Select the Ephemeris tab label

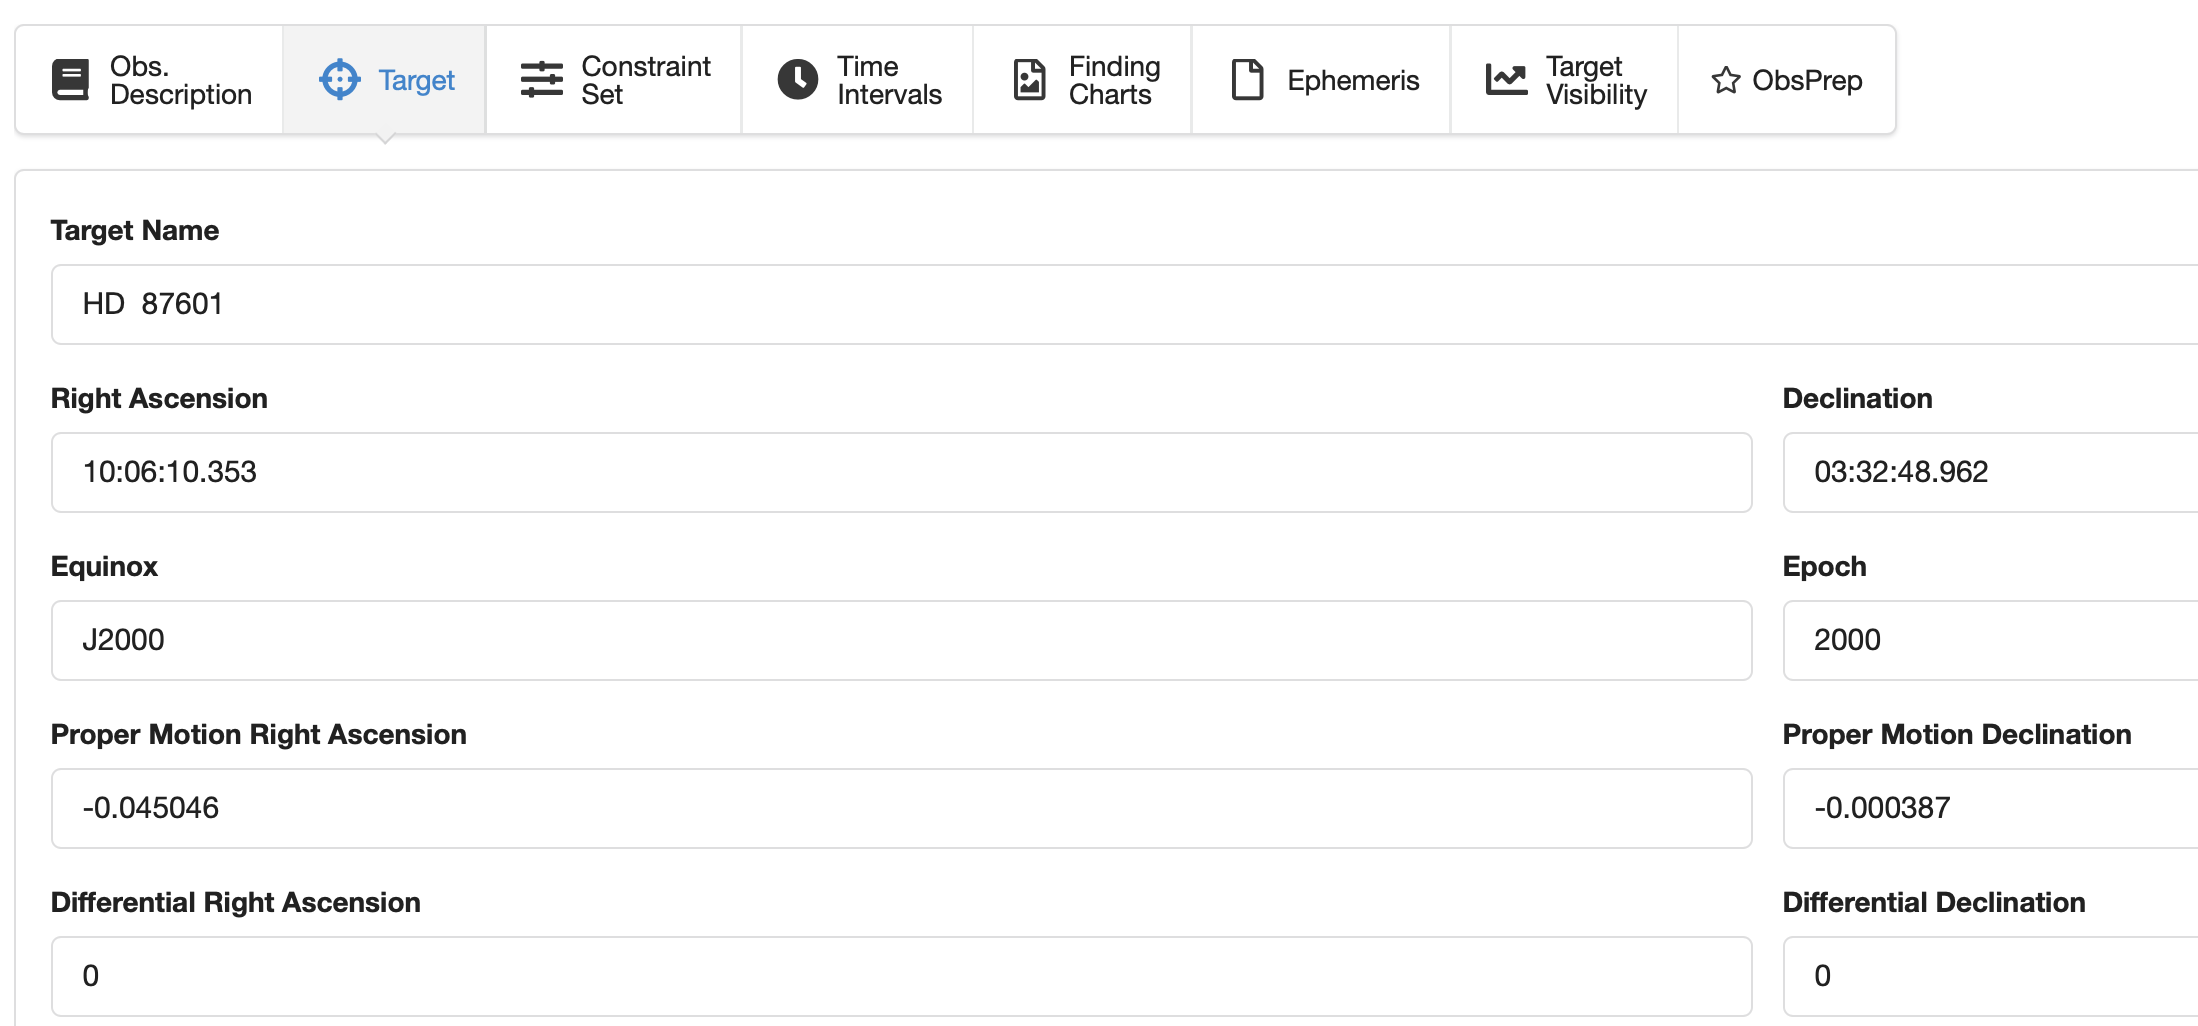(1352, 80)
